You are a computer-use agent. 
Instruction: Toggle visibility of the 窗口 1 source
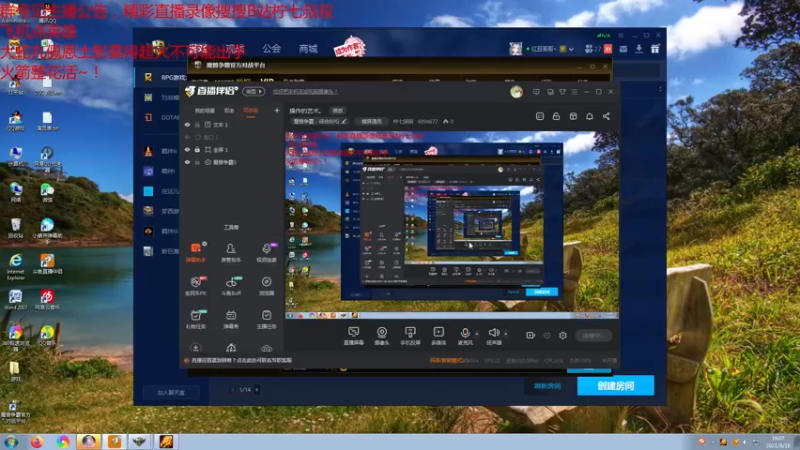(x=187, y=137)
